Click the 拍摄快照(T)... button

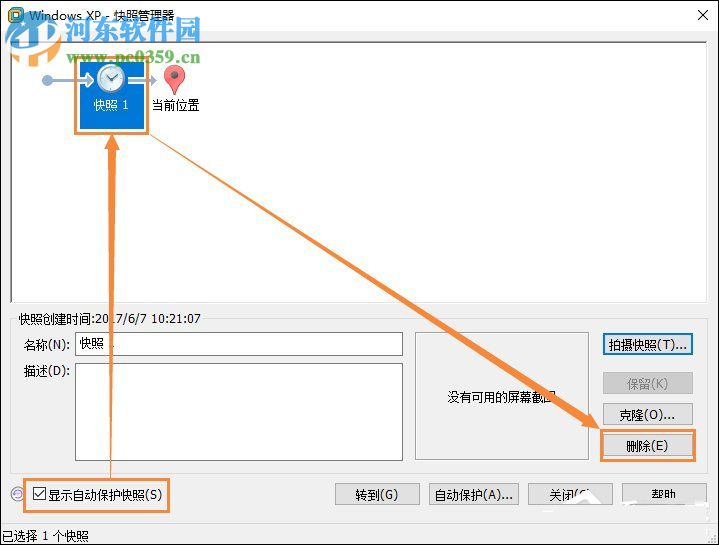coord(647,345)
